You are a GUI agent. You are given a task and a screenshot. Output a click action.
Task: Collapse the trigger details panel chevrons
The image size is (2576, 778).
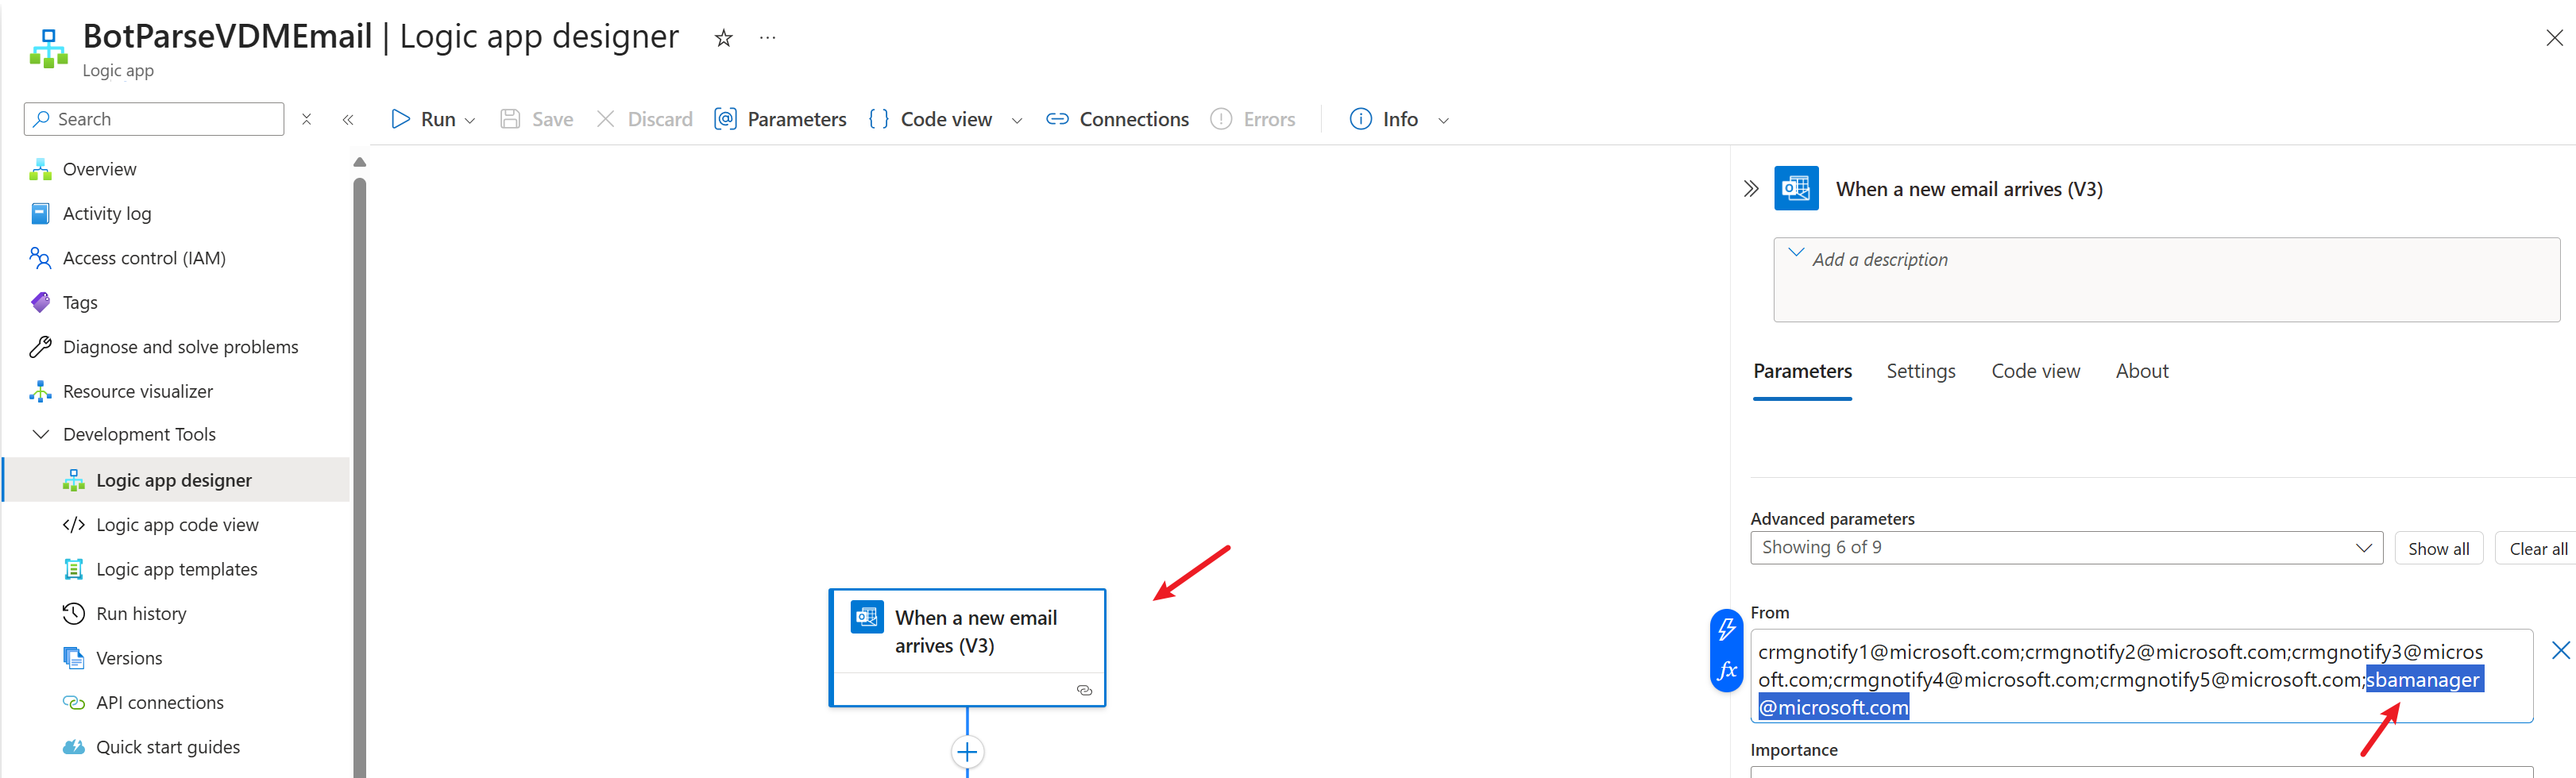tap(1750, 188)
